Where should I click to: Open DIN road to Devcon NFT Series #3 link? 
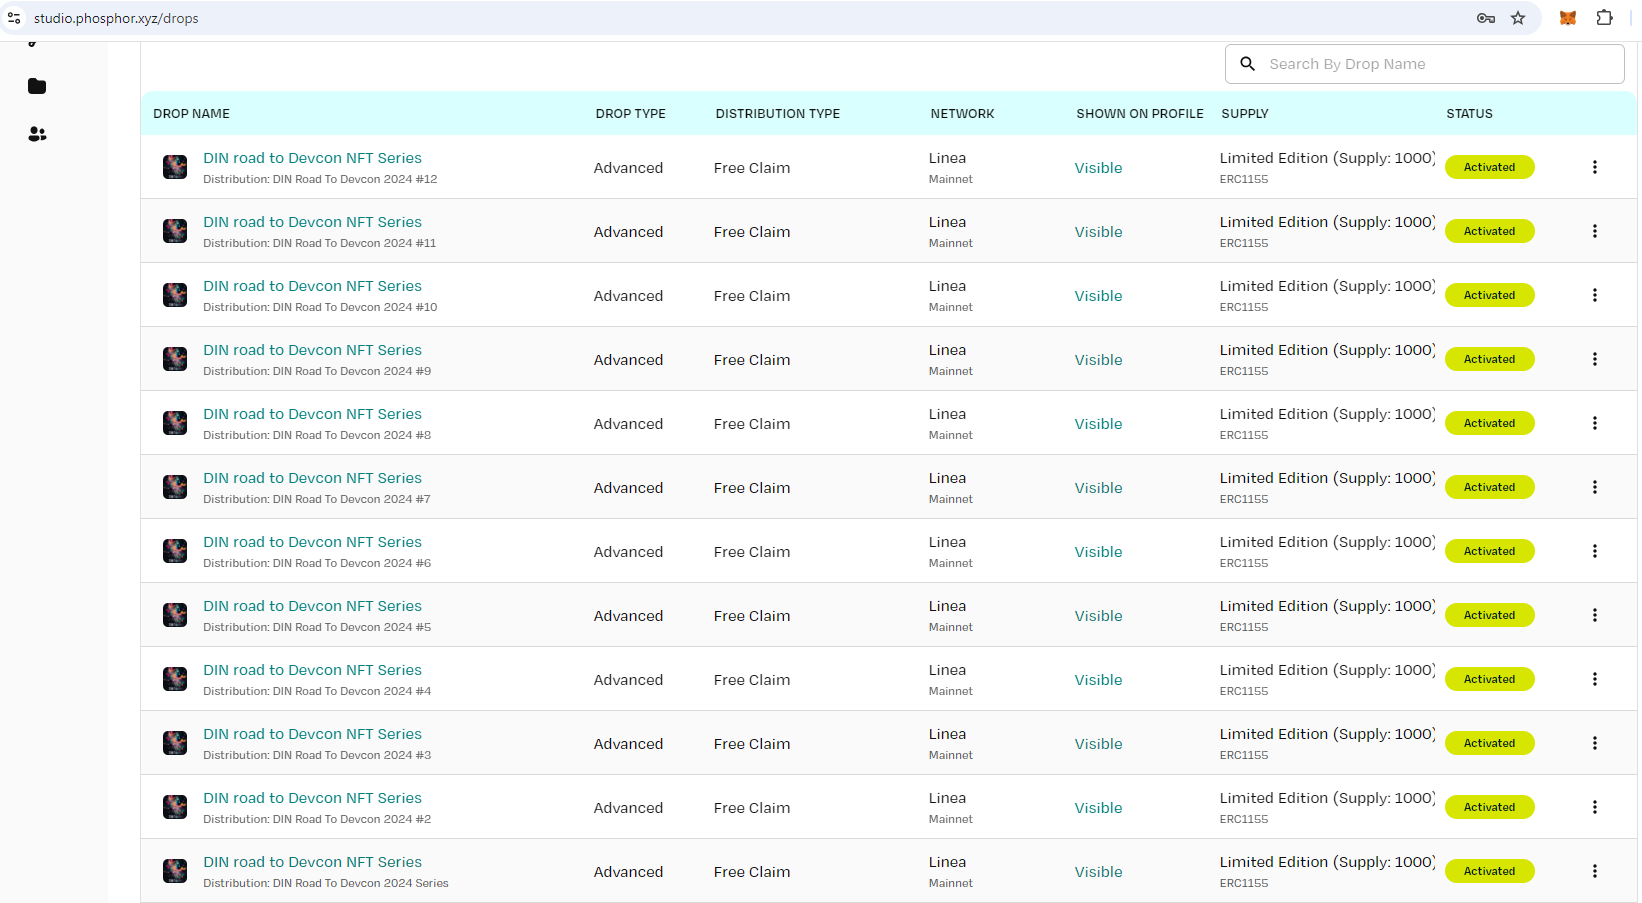coord(312,734)
